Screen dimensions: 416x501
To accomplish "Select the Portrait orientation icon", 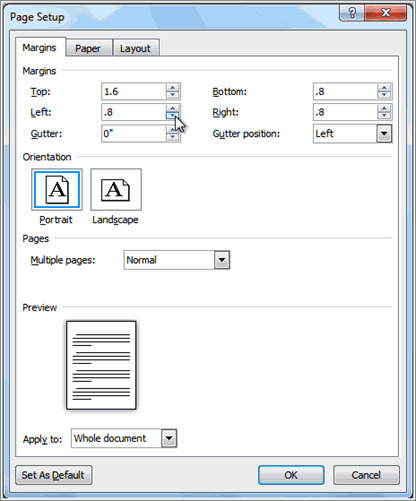I will [x=57, y=190].
